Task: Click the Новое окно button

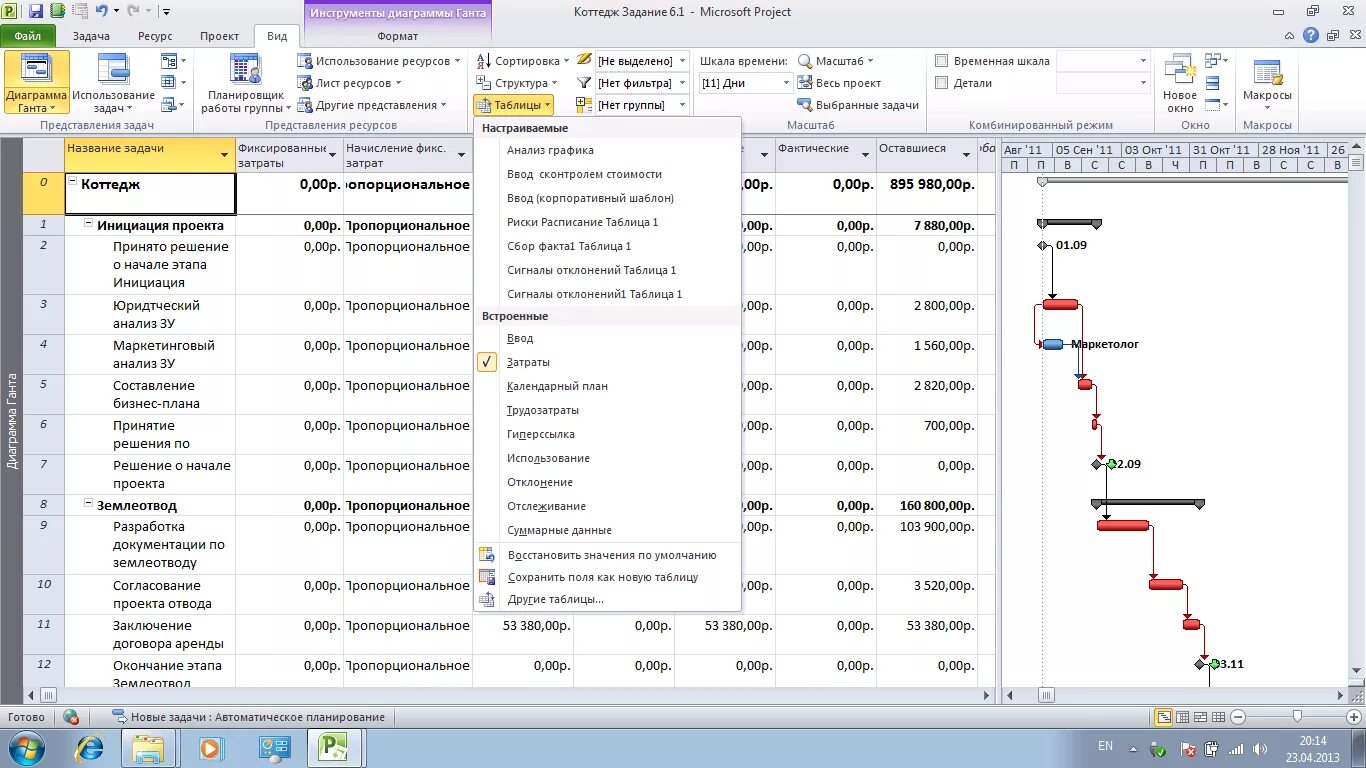Action: point(1180,82)
